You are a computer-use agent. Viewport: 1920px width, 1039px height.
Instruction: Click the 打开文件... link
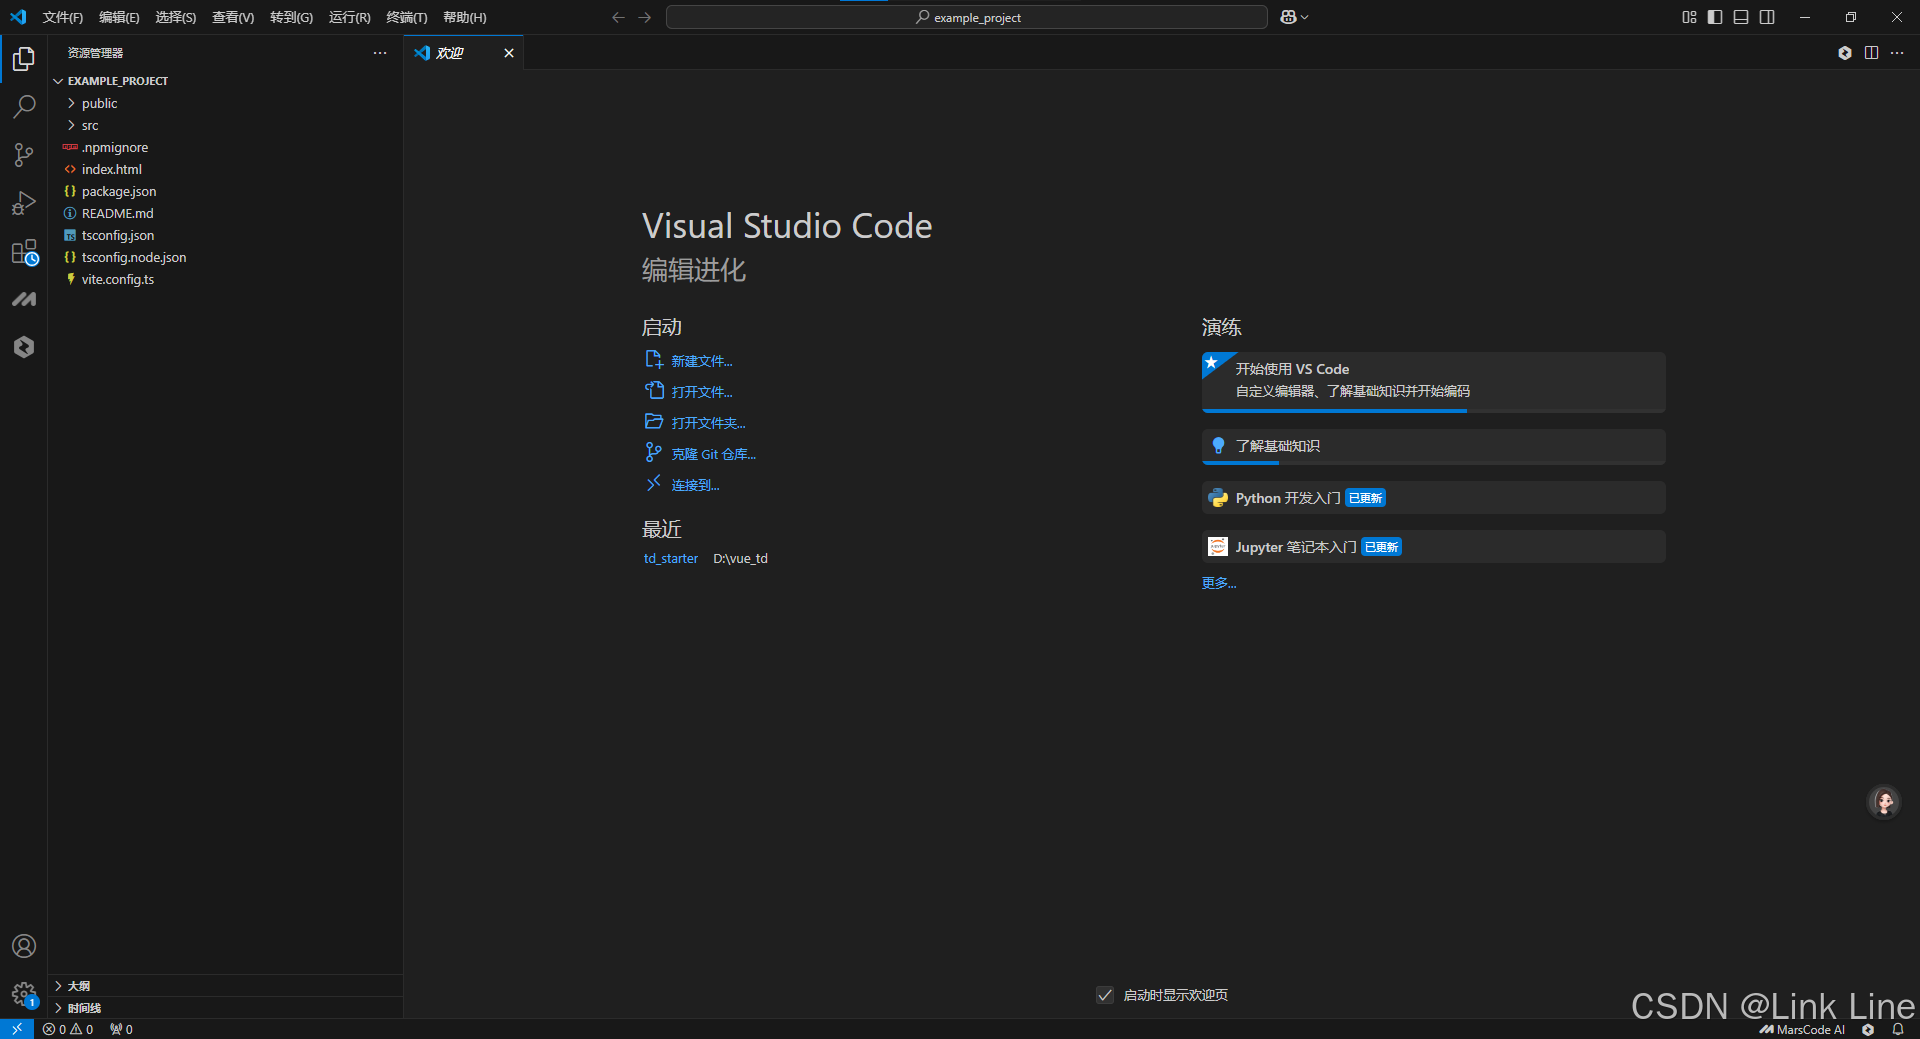tap(701, 392)
